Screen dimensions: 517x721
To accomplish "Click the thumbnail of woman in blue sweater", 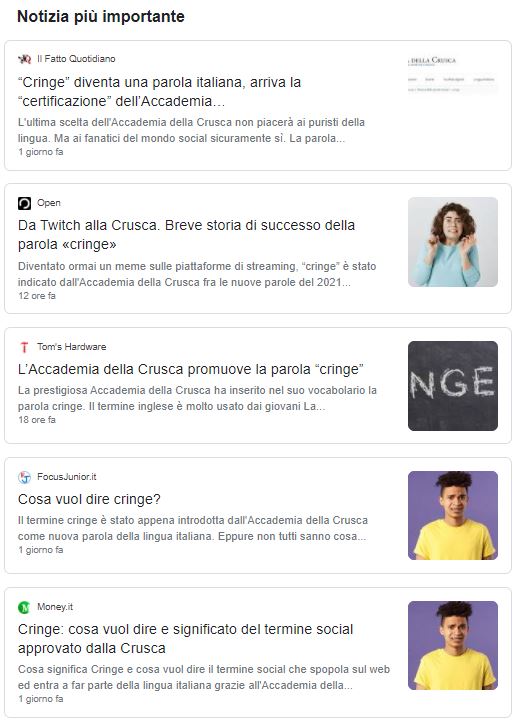I will pyautogui.click(x=453, y=242).
